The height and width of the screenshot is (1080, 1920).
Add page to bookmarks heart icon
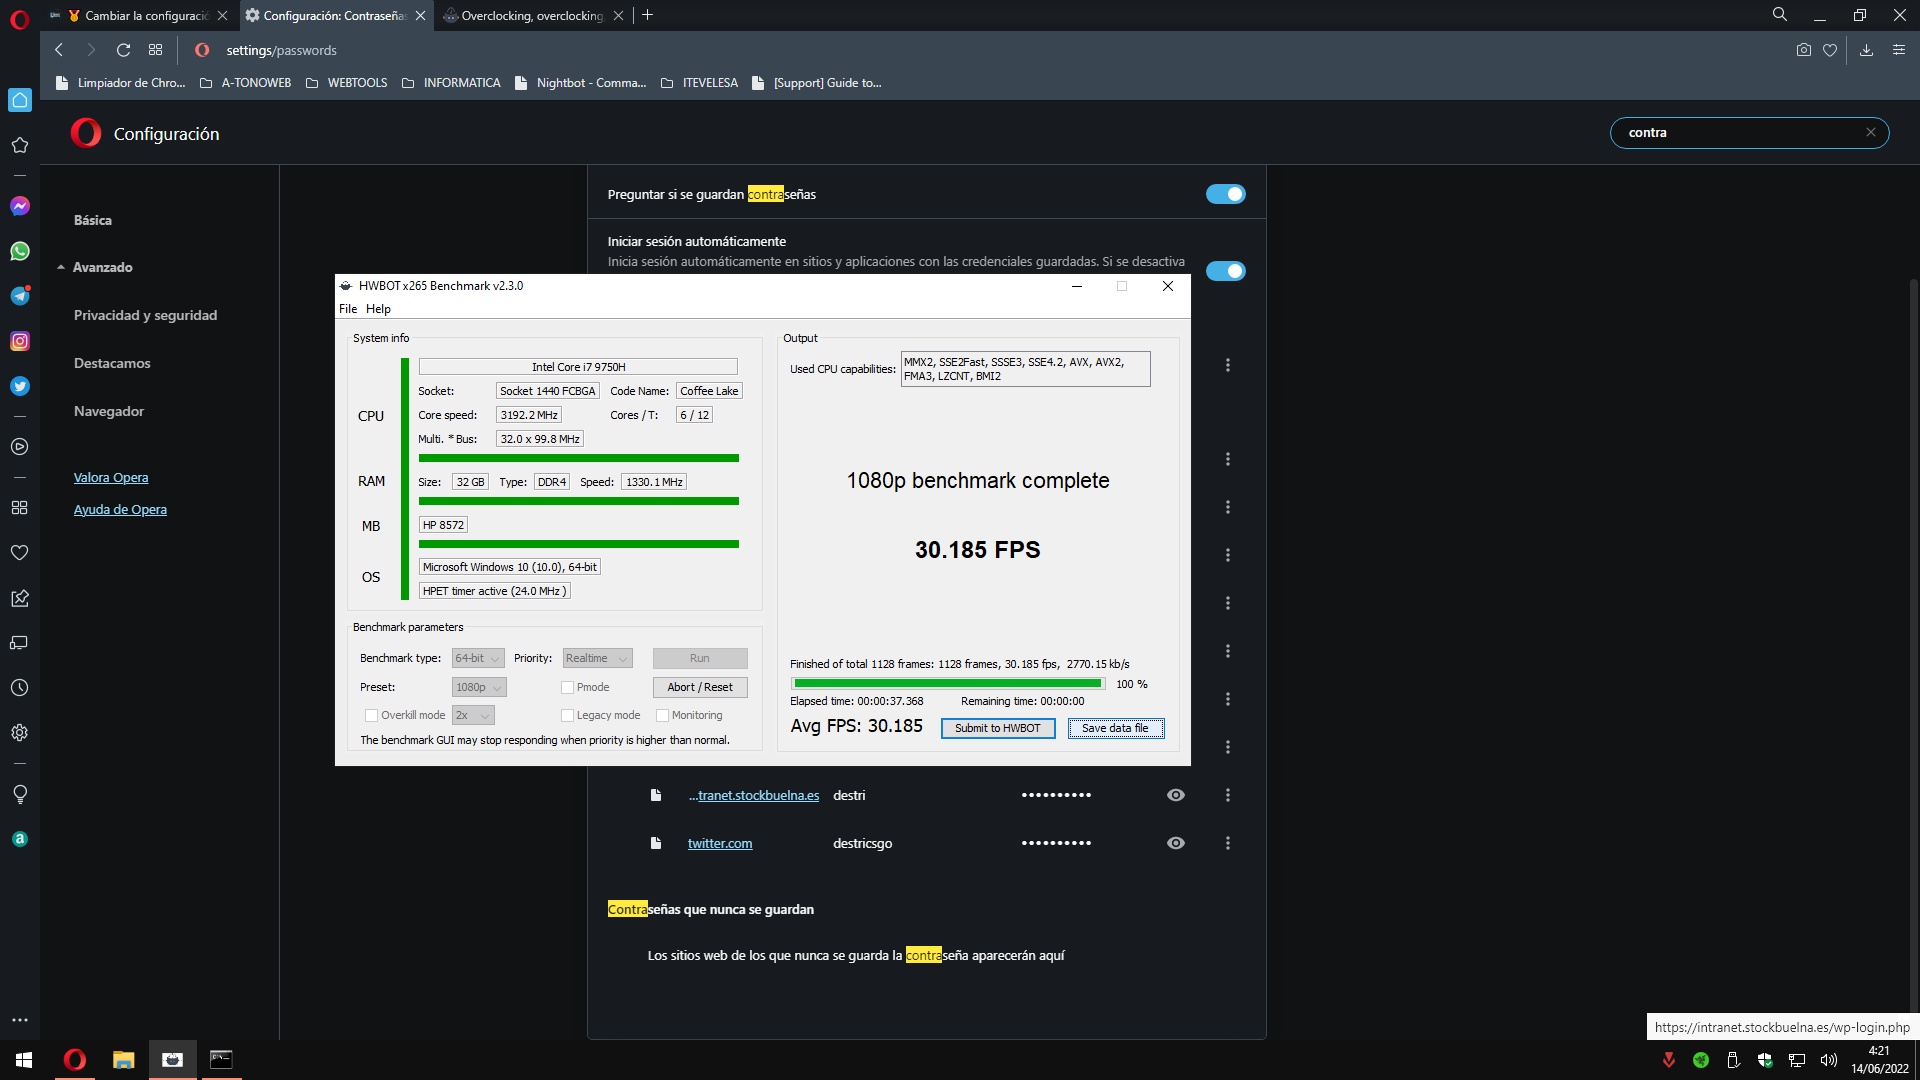click(1830, 50)
